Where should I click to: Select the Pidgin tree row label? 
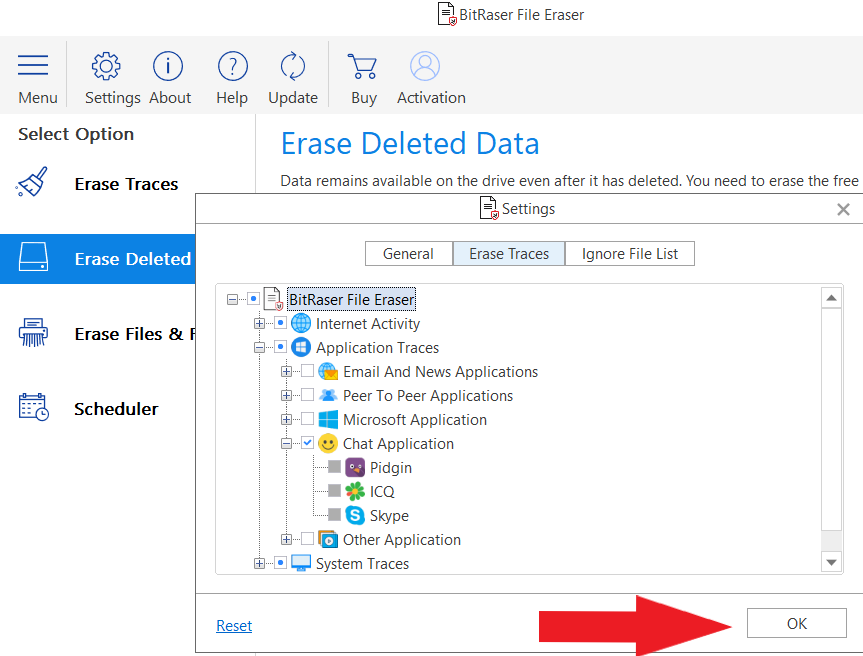click(x=391, y=468)
